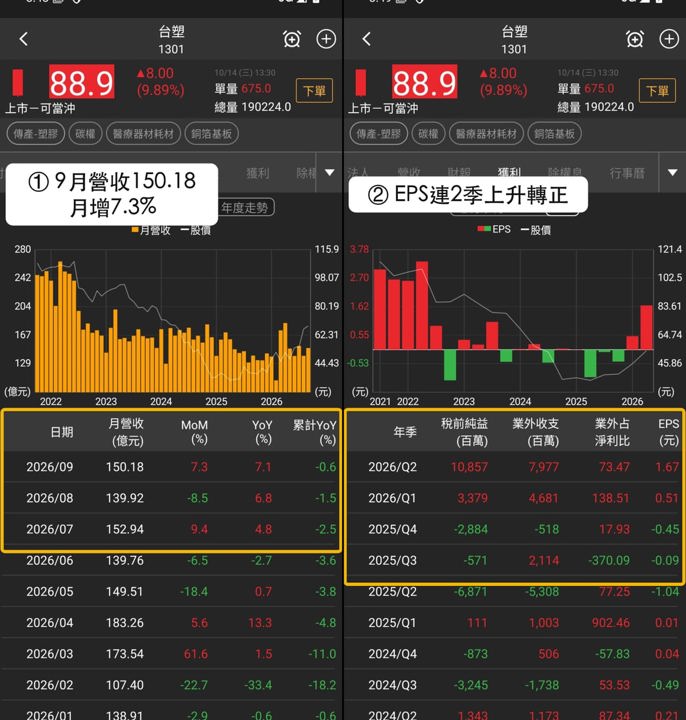Select revenue value 149.51
This screenshot has height=720, width=686.
pyautogui.click(x=125, y=592)
